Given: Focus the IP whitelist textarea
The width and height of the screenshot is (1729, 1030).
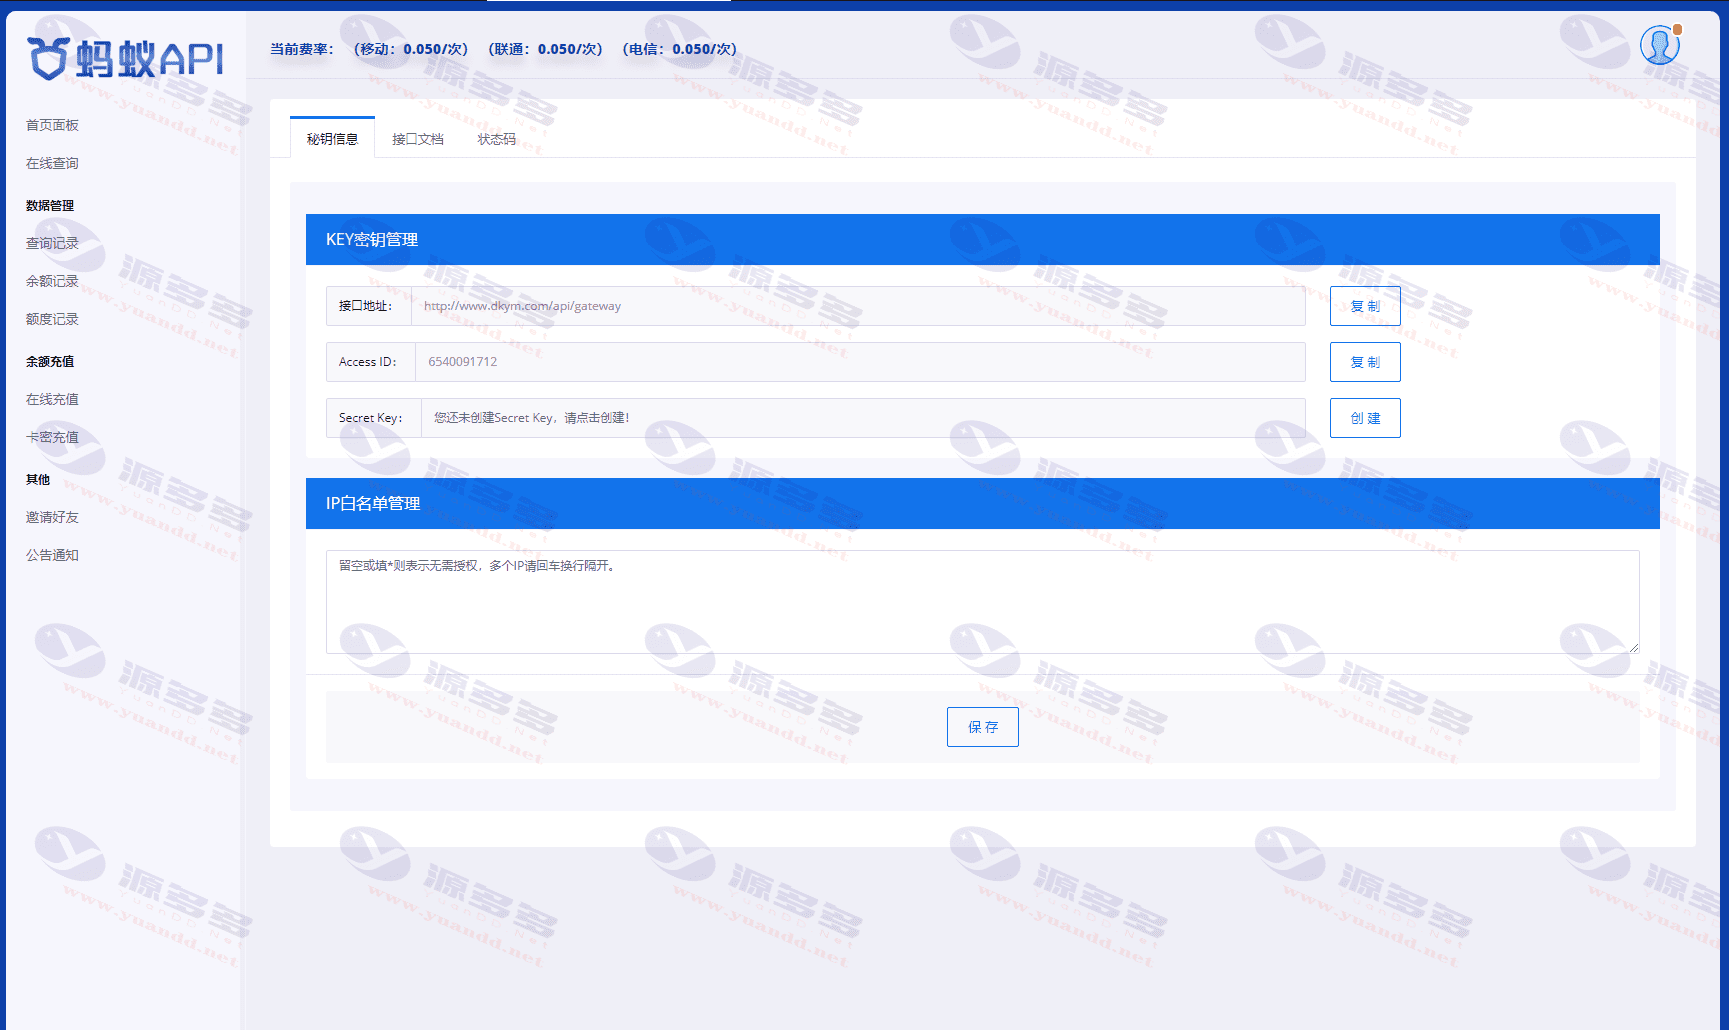Looking at the screenshot, I should pos(983,602).
